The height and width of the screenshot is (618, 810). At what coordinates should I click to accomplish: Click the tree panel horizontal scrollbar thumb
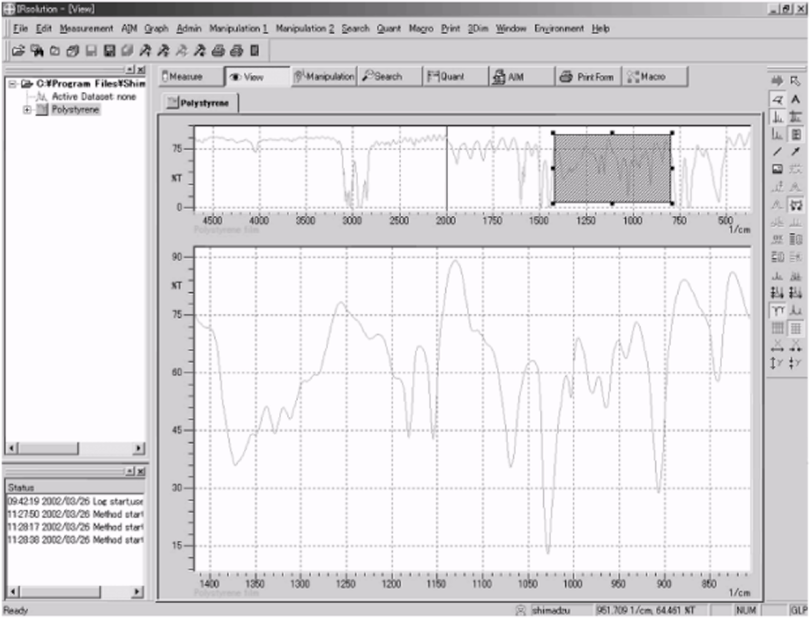[x=49, y=448]
